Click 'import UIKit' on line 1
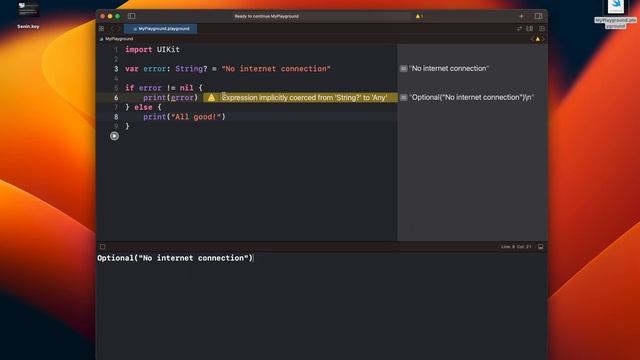The width and height of the screenshot is (640, 360). tap(152, 49)
